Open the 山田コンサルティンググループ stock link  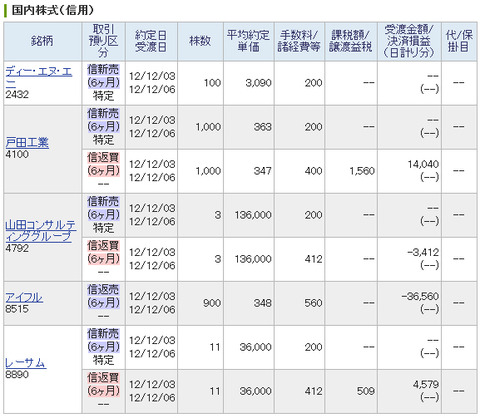tap(41, 231)
